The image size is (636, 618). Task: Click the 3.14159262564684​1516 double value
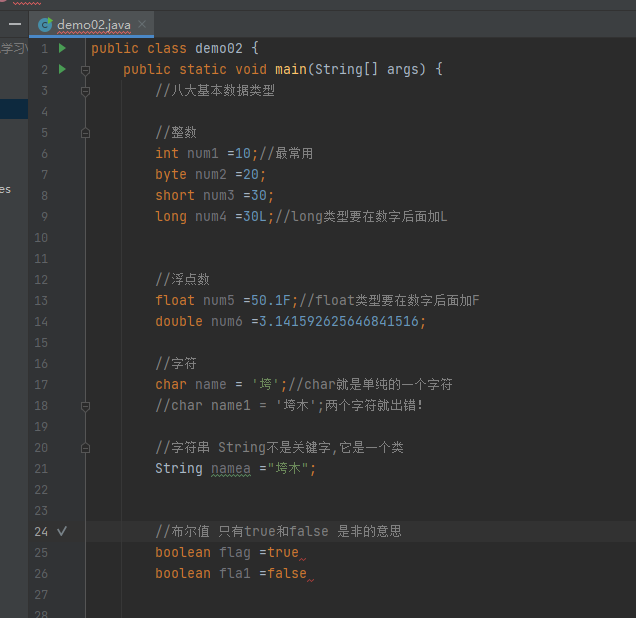[338, 322]
